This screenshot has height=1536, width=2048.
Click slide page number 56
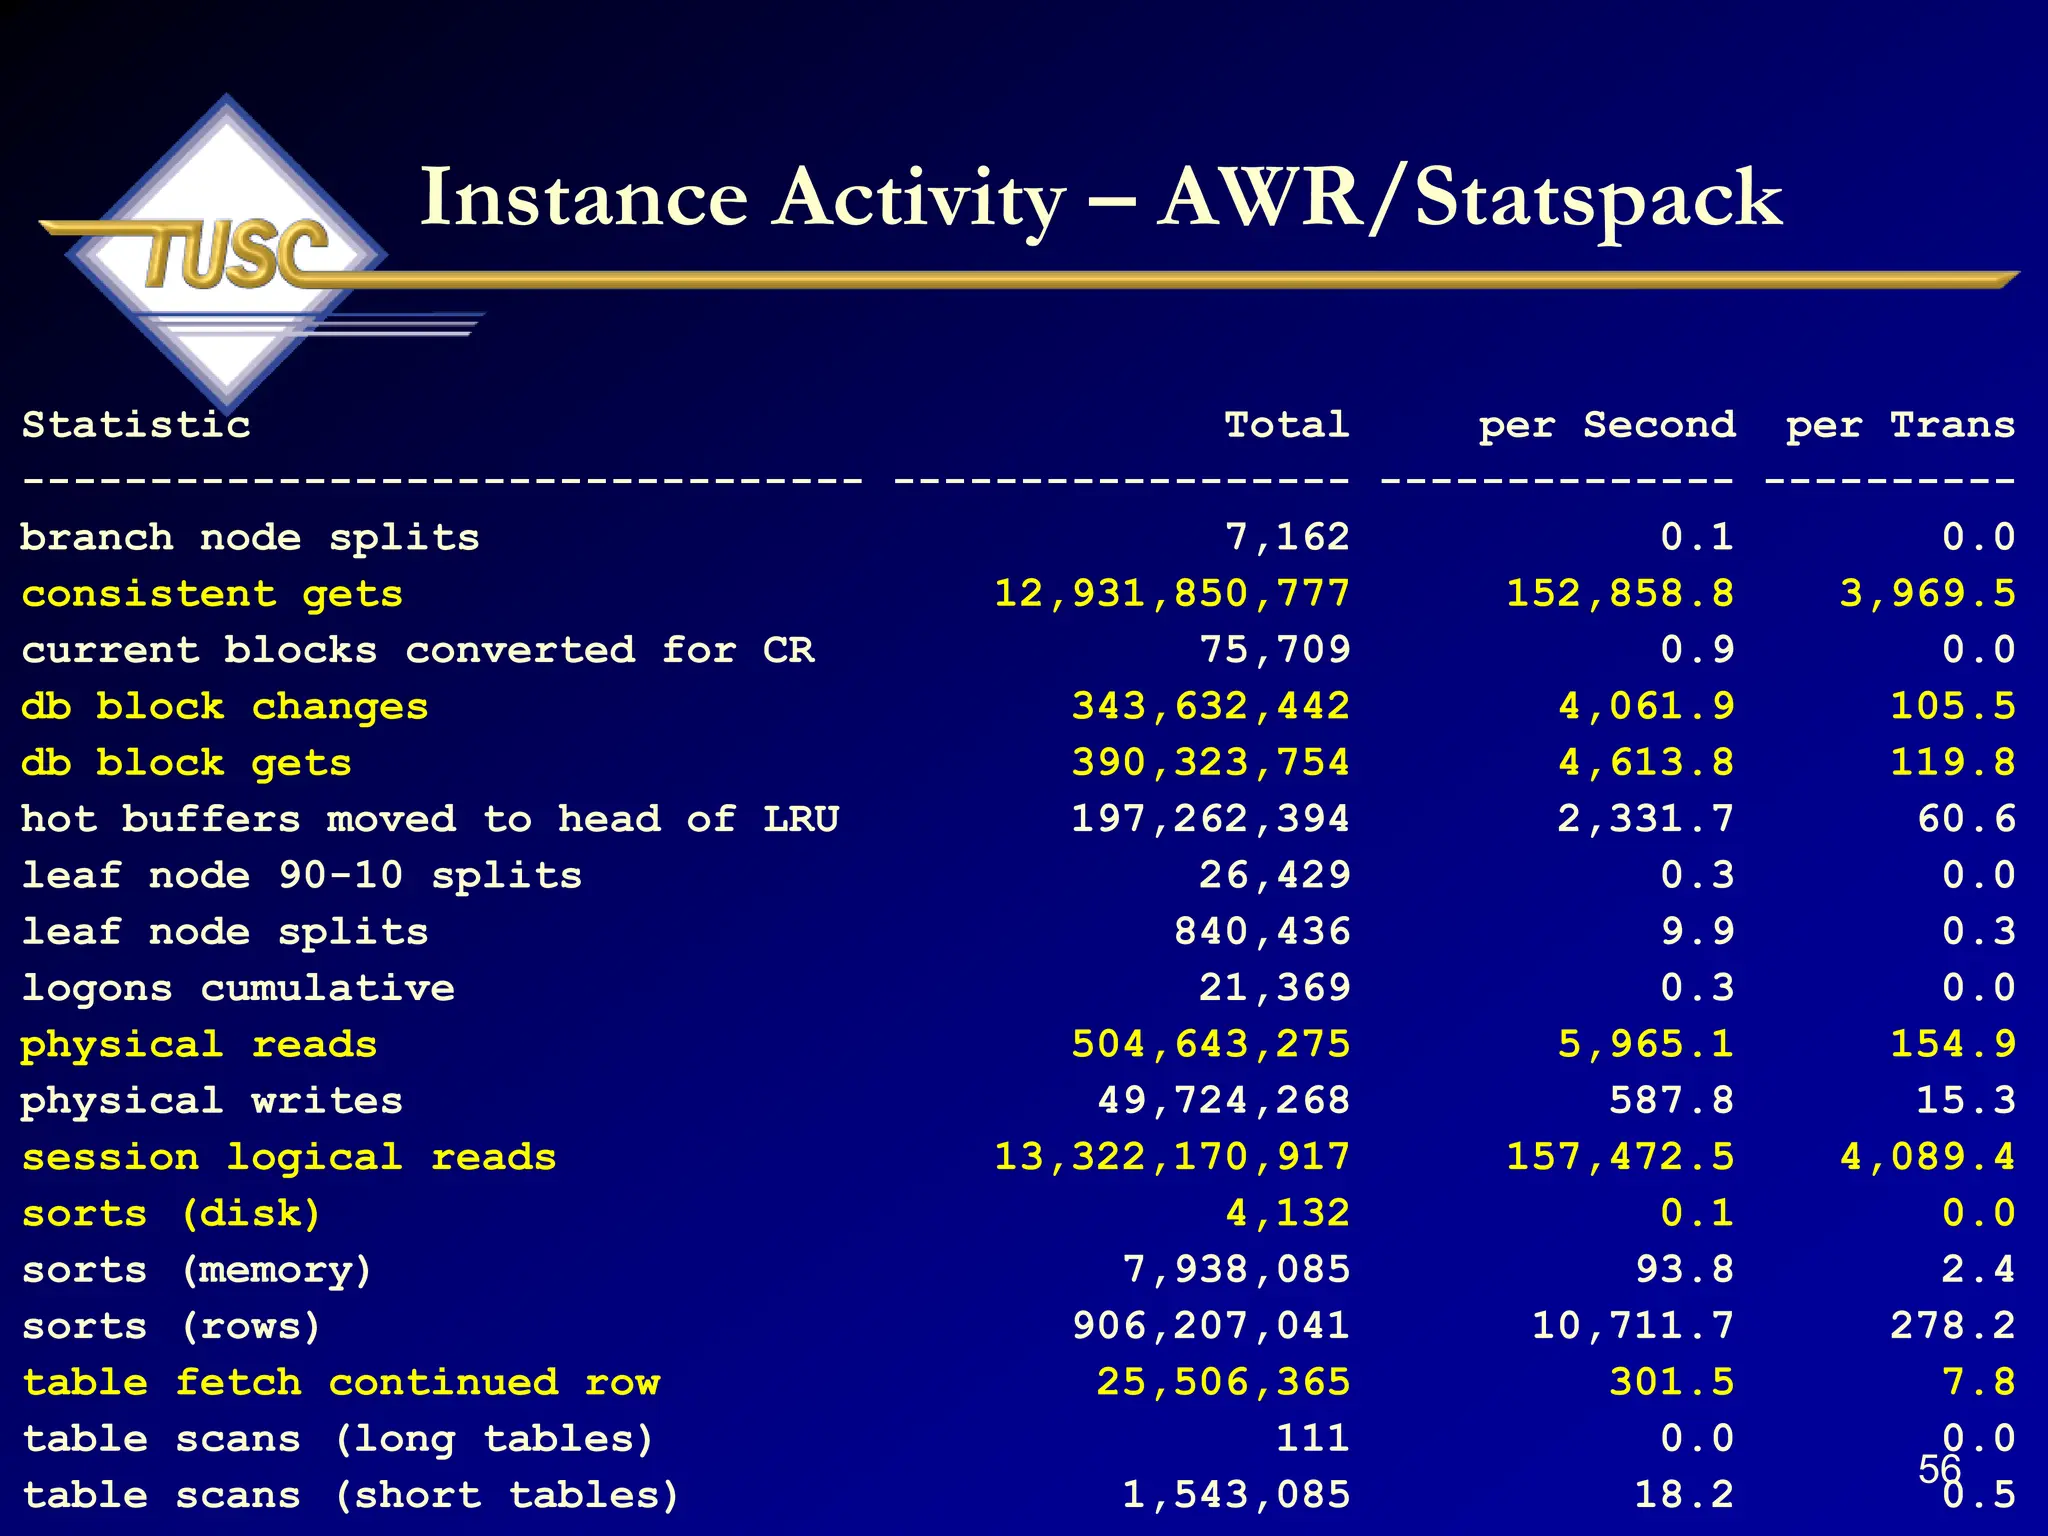[1939, 1469]
